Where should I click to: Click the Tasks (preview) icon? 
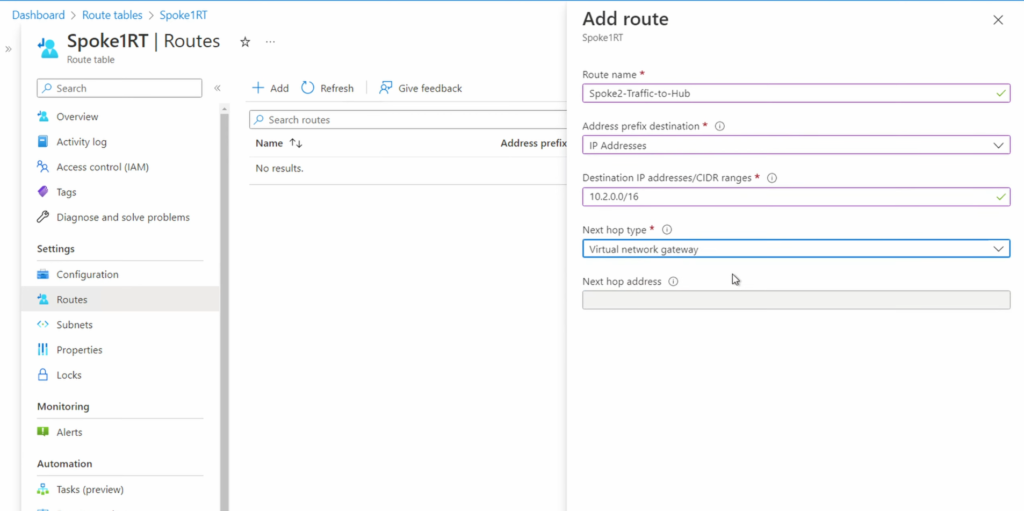click(43, 489)
